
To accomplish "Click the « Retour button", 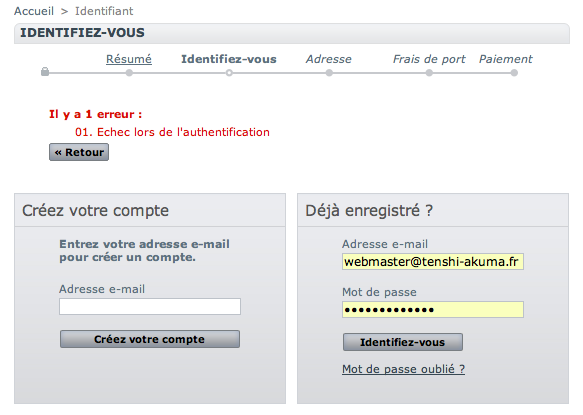I will click(79, 152).
